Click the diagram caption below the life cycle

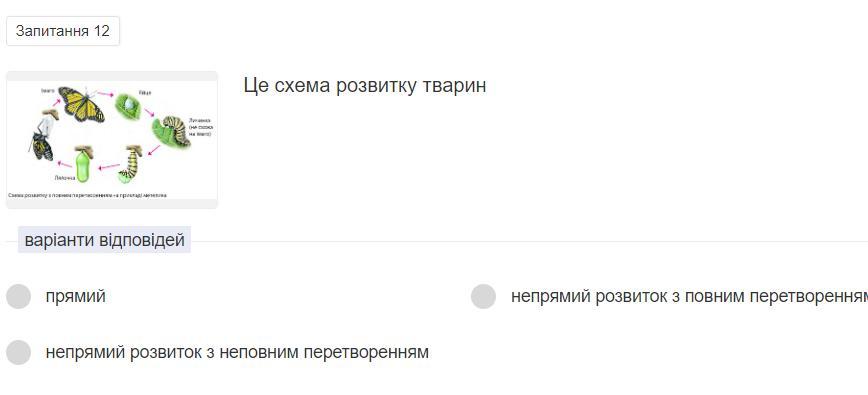(87, 195)
